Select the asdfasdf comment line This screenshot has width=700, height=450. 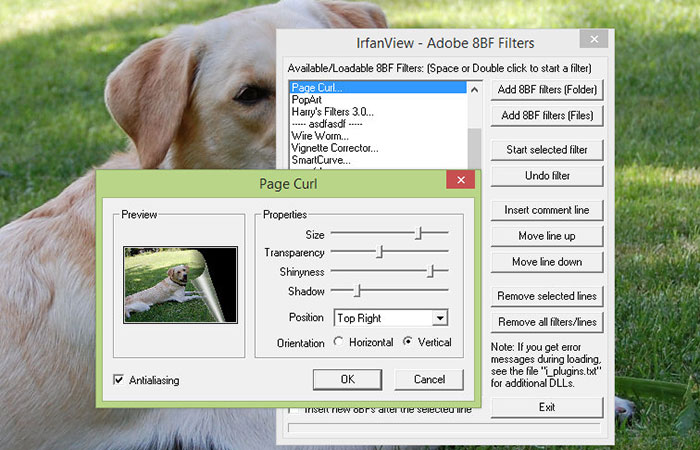coord(378,124)
